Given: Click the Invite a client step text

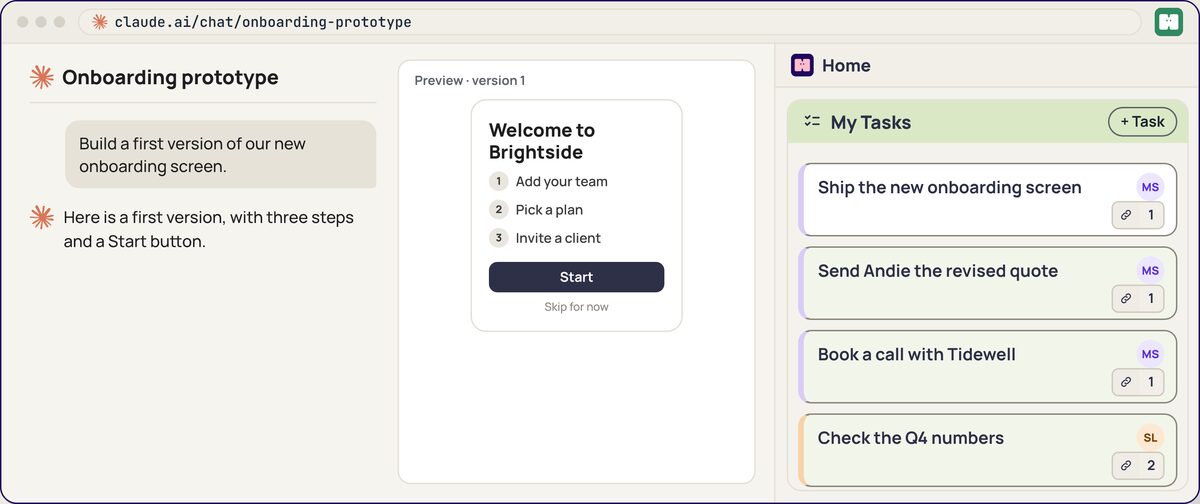Looking at the screenshot, I should pyautogui.click(x=558, y=238).
